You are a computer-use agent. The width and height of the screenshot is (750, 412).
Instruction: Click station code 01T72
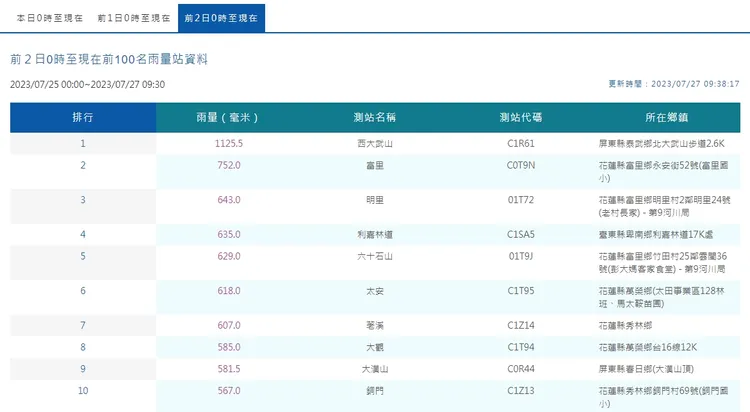pos(520,200)
